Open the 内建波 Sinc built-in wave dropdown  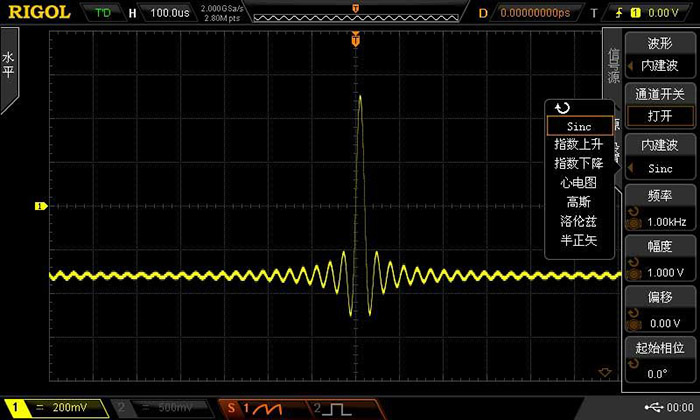(660, 157)
